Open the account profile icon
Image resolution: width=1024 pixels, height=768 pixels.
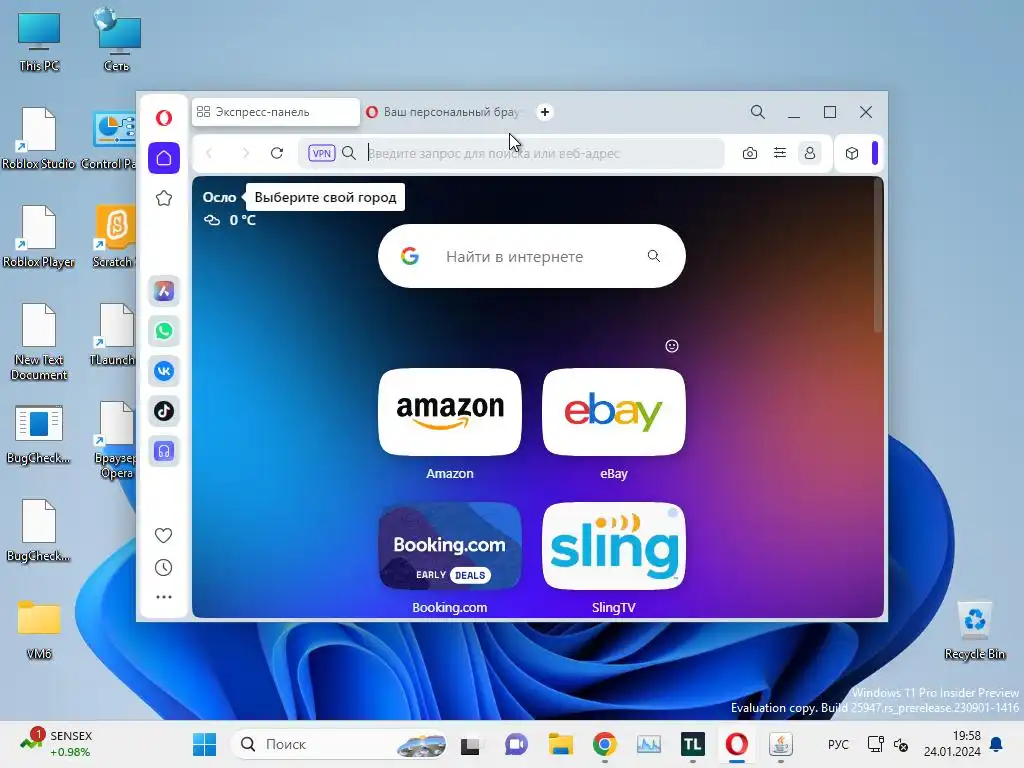tap(810, 153)
